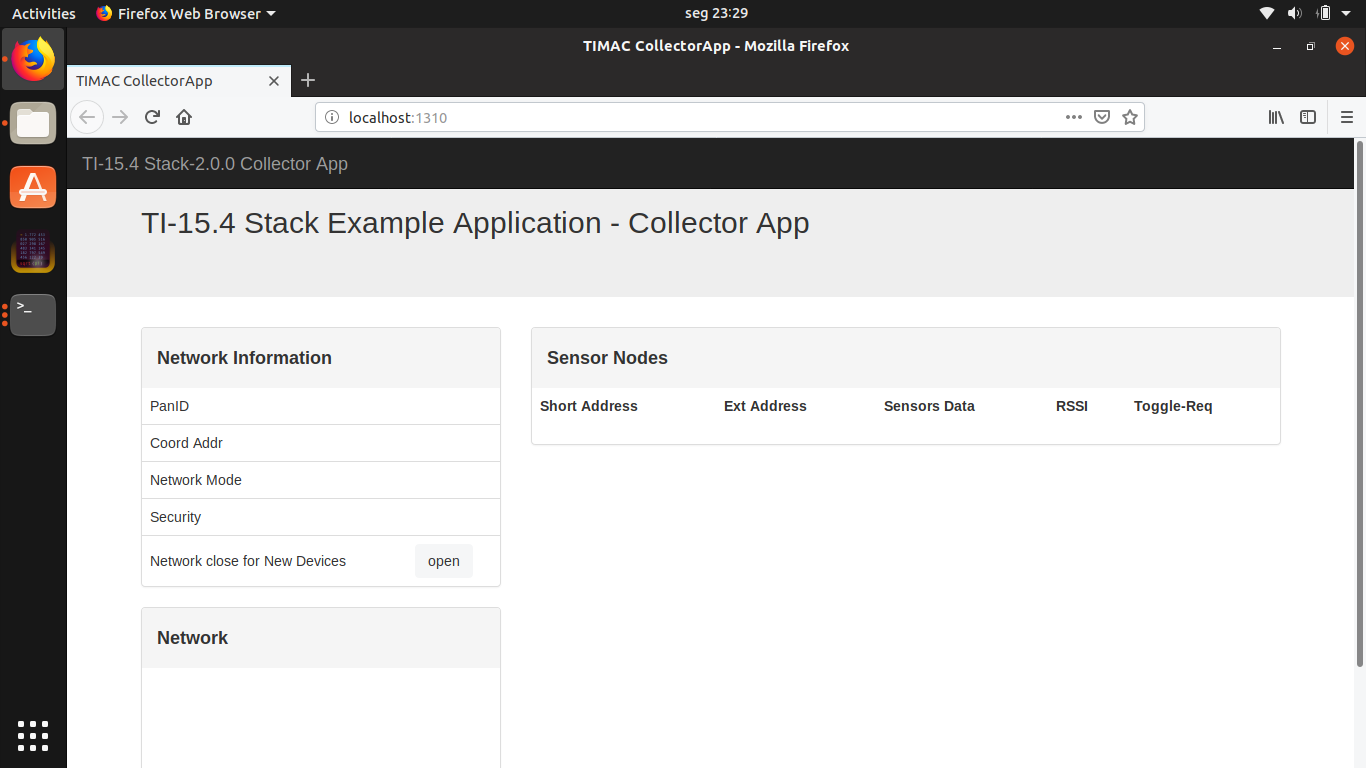Image resolution: width=1366 pixels, height=768 pixels.
Task: Close the TIMAC CollectorApp tab
Action: click(x=274, y=81)
